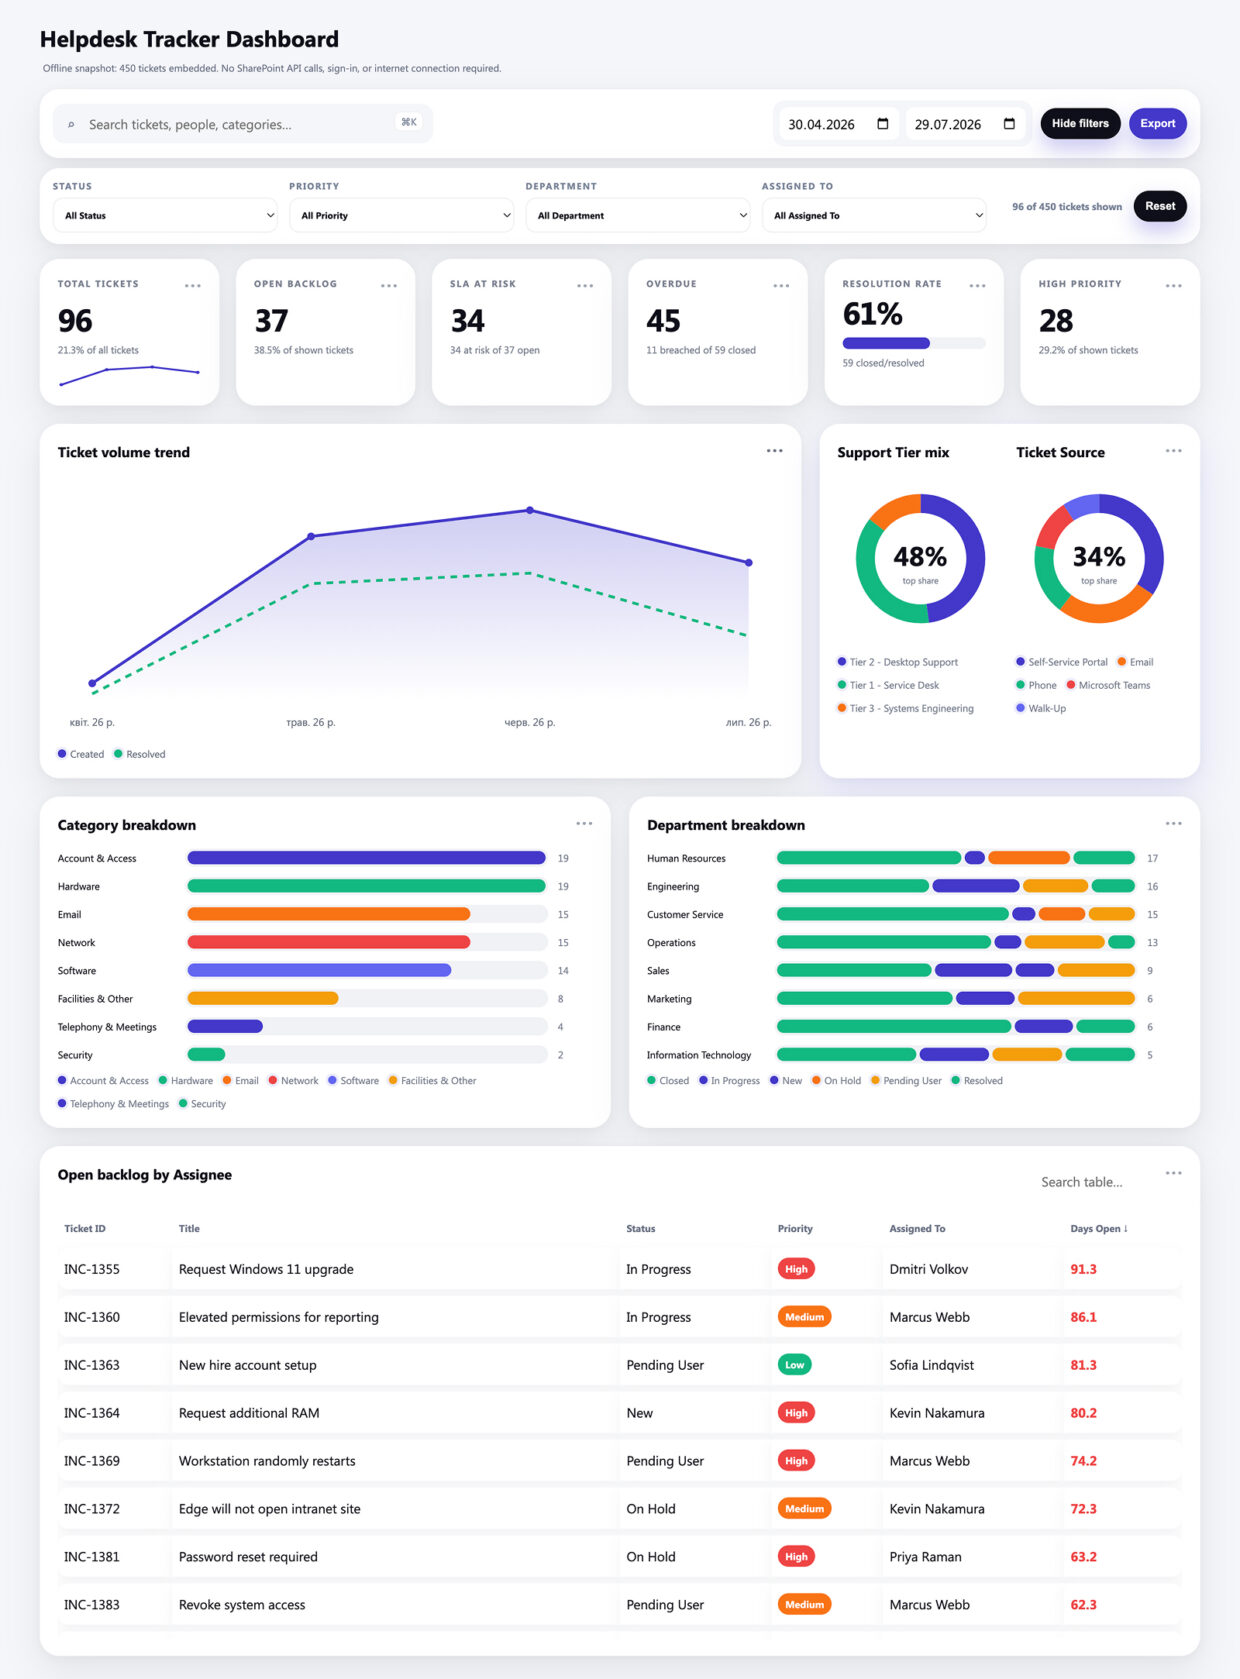Open Ticket volume trend options menu
The height and width of the screenshot is (1679, 1240).
[775, 451]
